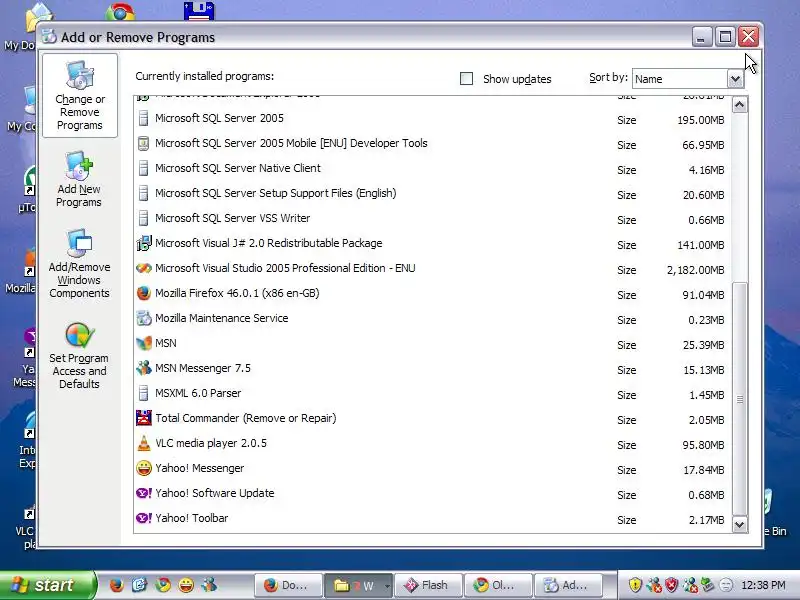
Task: Click program list scrollbar thumb
Action: pyautogui.click(x=740, y=399)
